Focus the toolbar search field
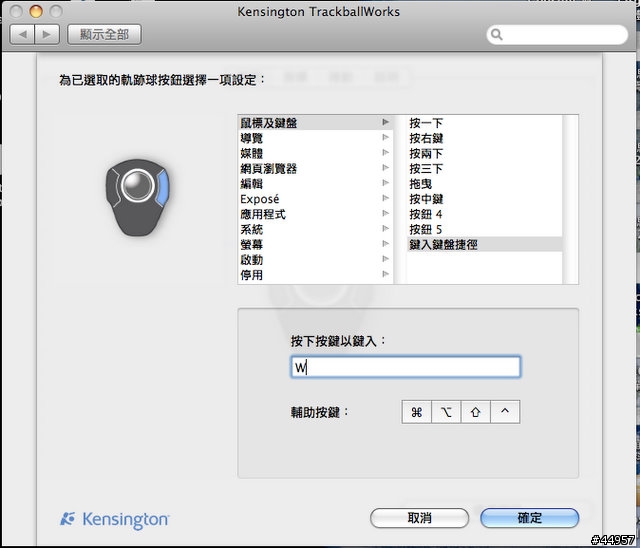This screenshot has width=640, height=548. tap(557, 35)
